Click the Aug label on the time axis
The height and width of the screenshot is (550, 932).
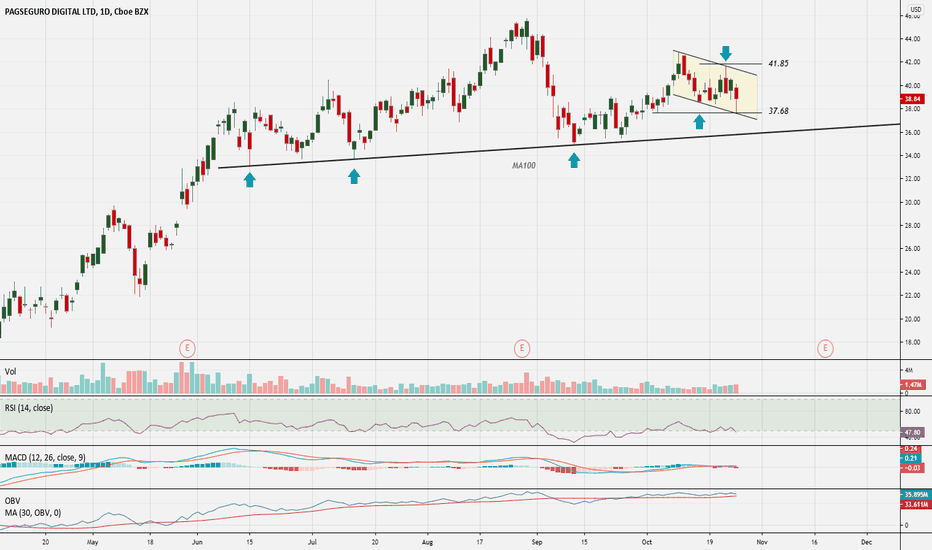click(427, 542)
